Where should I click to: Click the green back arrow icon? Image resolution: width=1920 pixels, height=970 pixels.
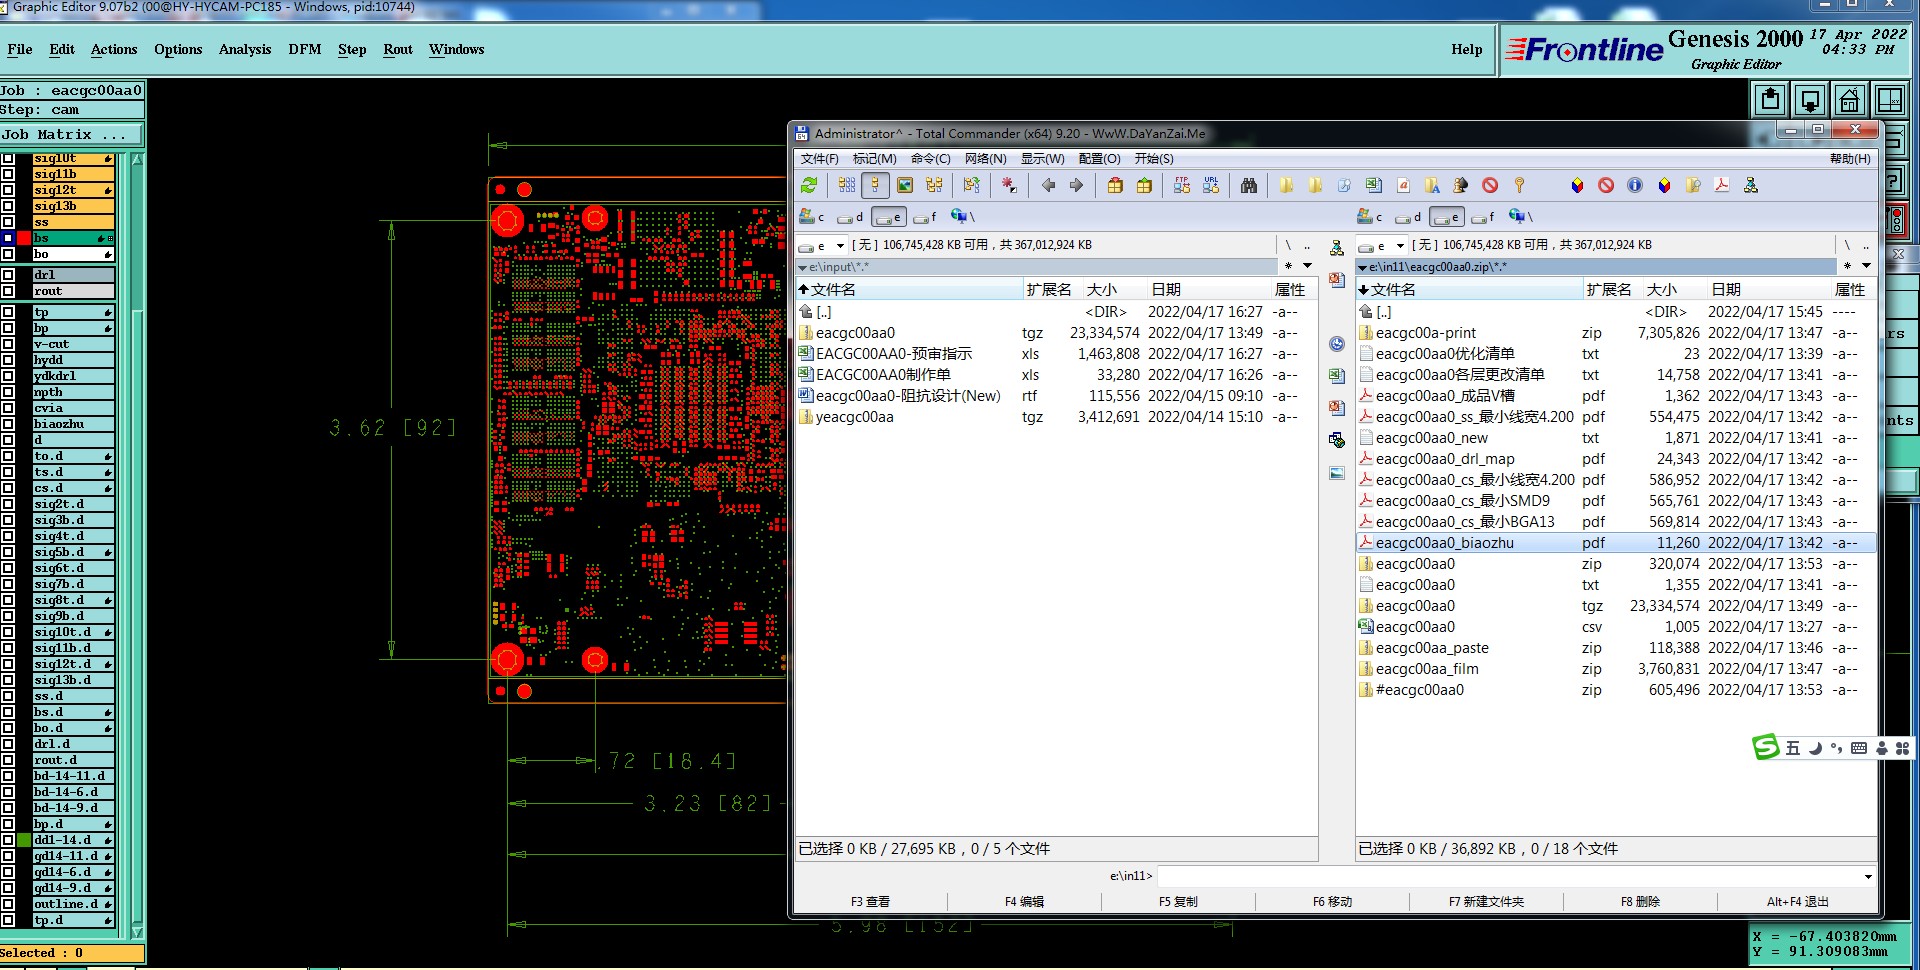coord(1048,185)
